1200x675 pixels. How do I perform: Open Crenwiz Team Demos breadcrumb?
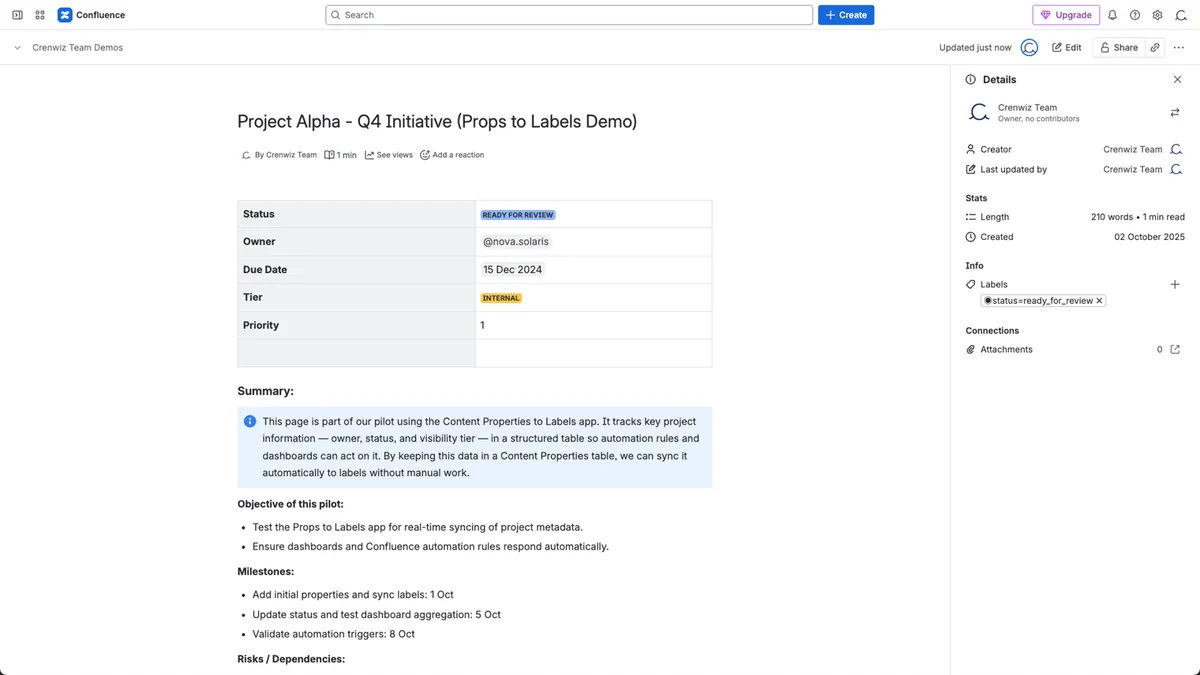tap(78, 47)
